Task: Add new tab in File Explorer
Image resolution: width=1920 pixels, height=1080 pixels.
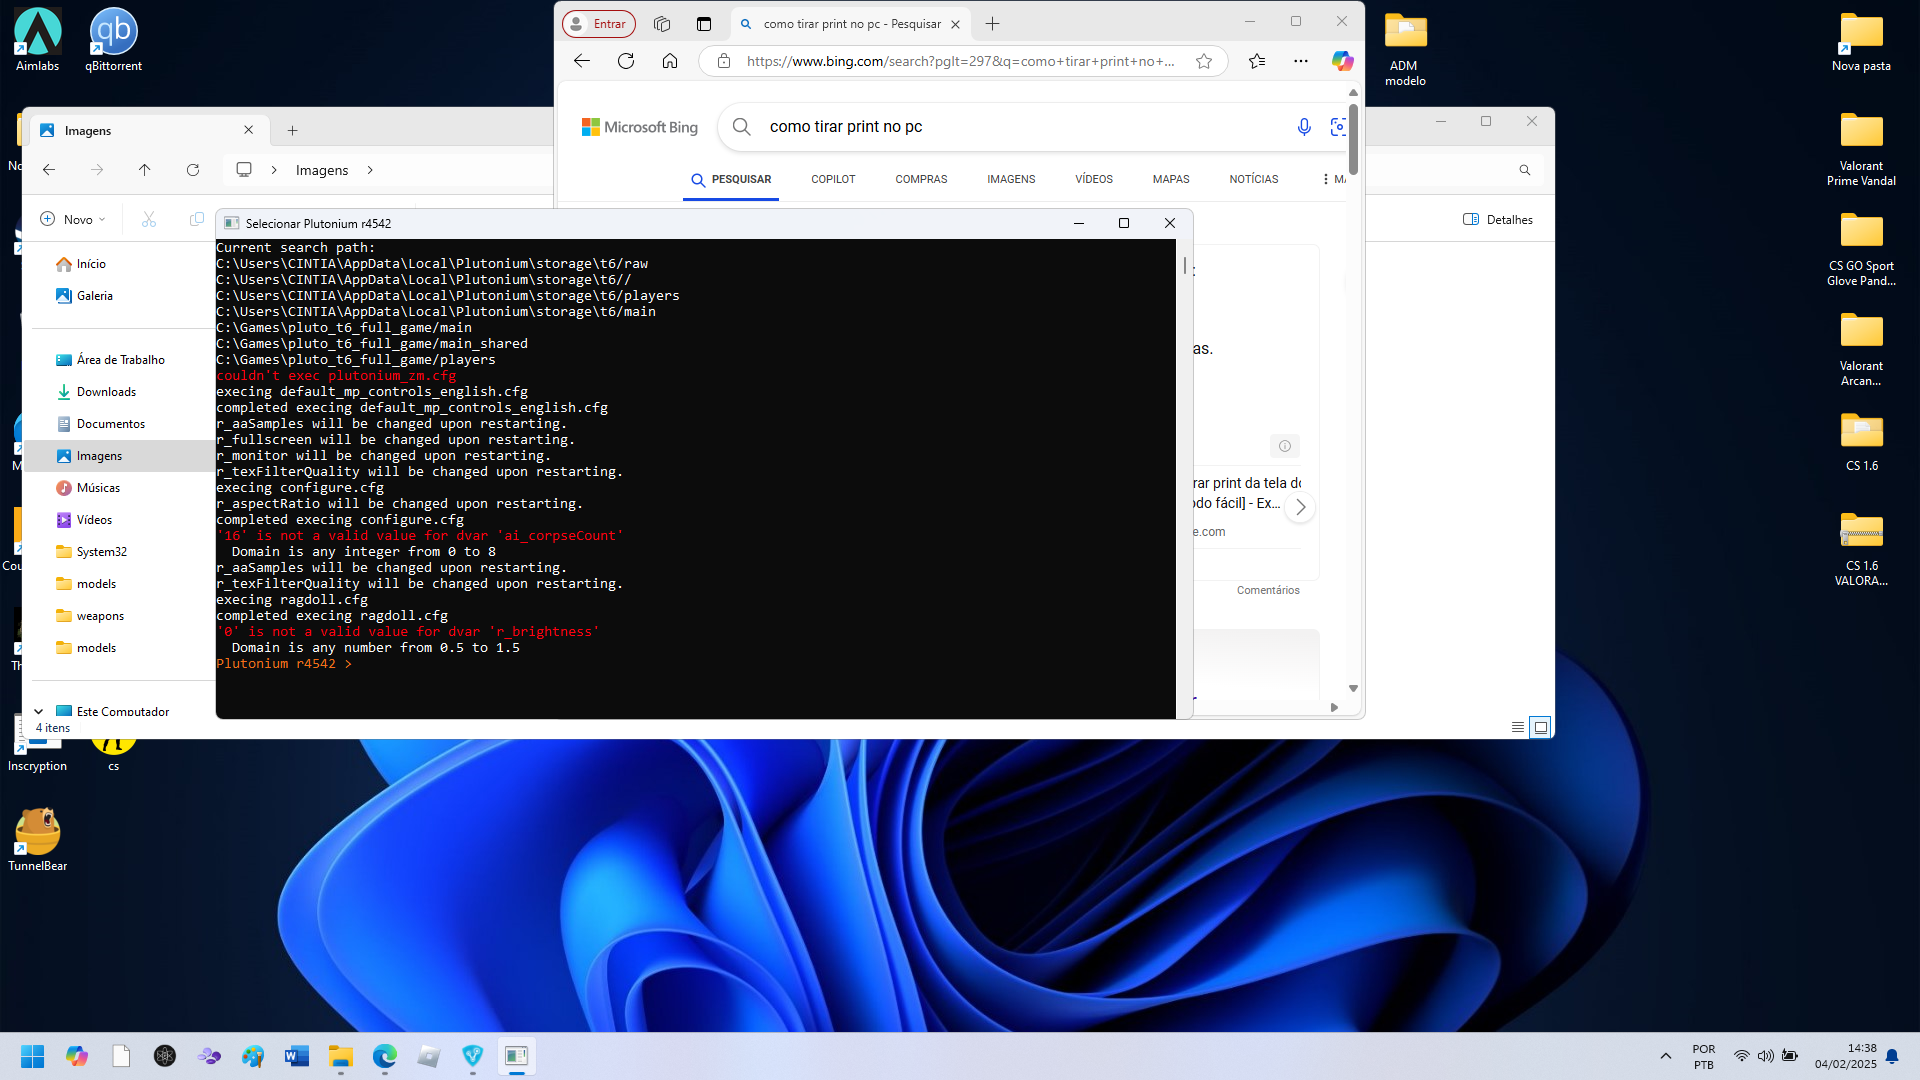Action: tap(292, 131)
